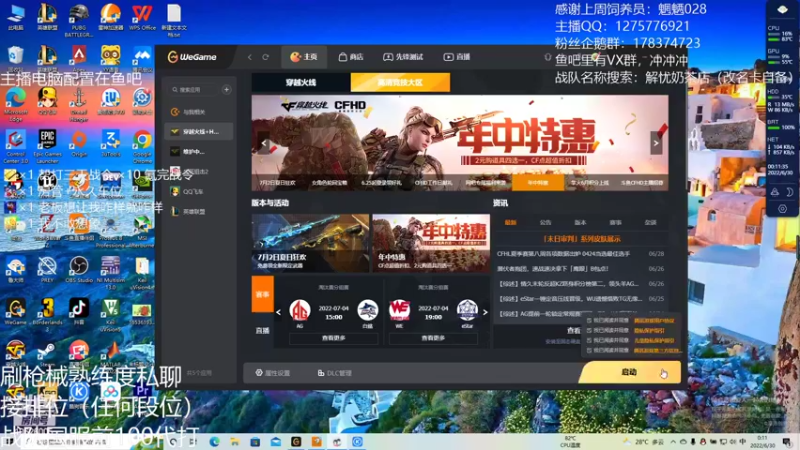Open Google Chrome desktop icon
Screen dimensions: 800x450
142,145
